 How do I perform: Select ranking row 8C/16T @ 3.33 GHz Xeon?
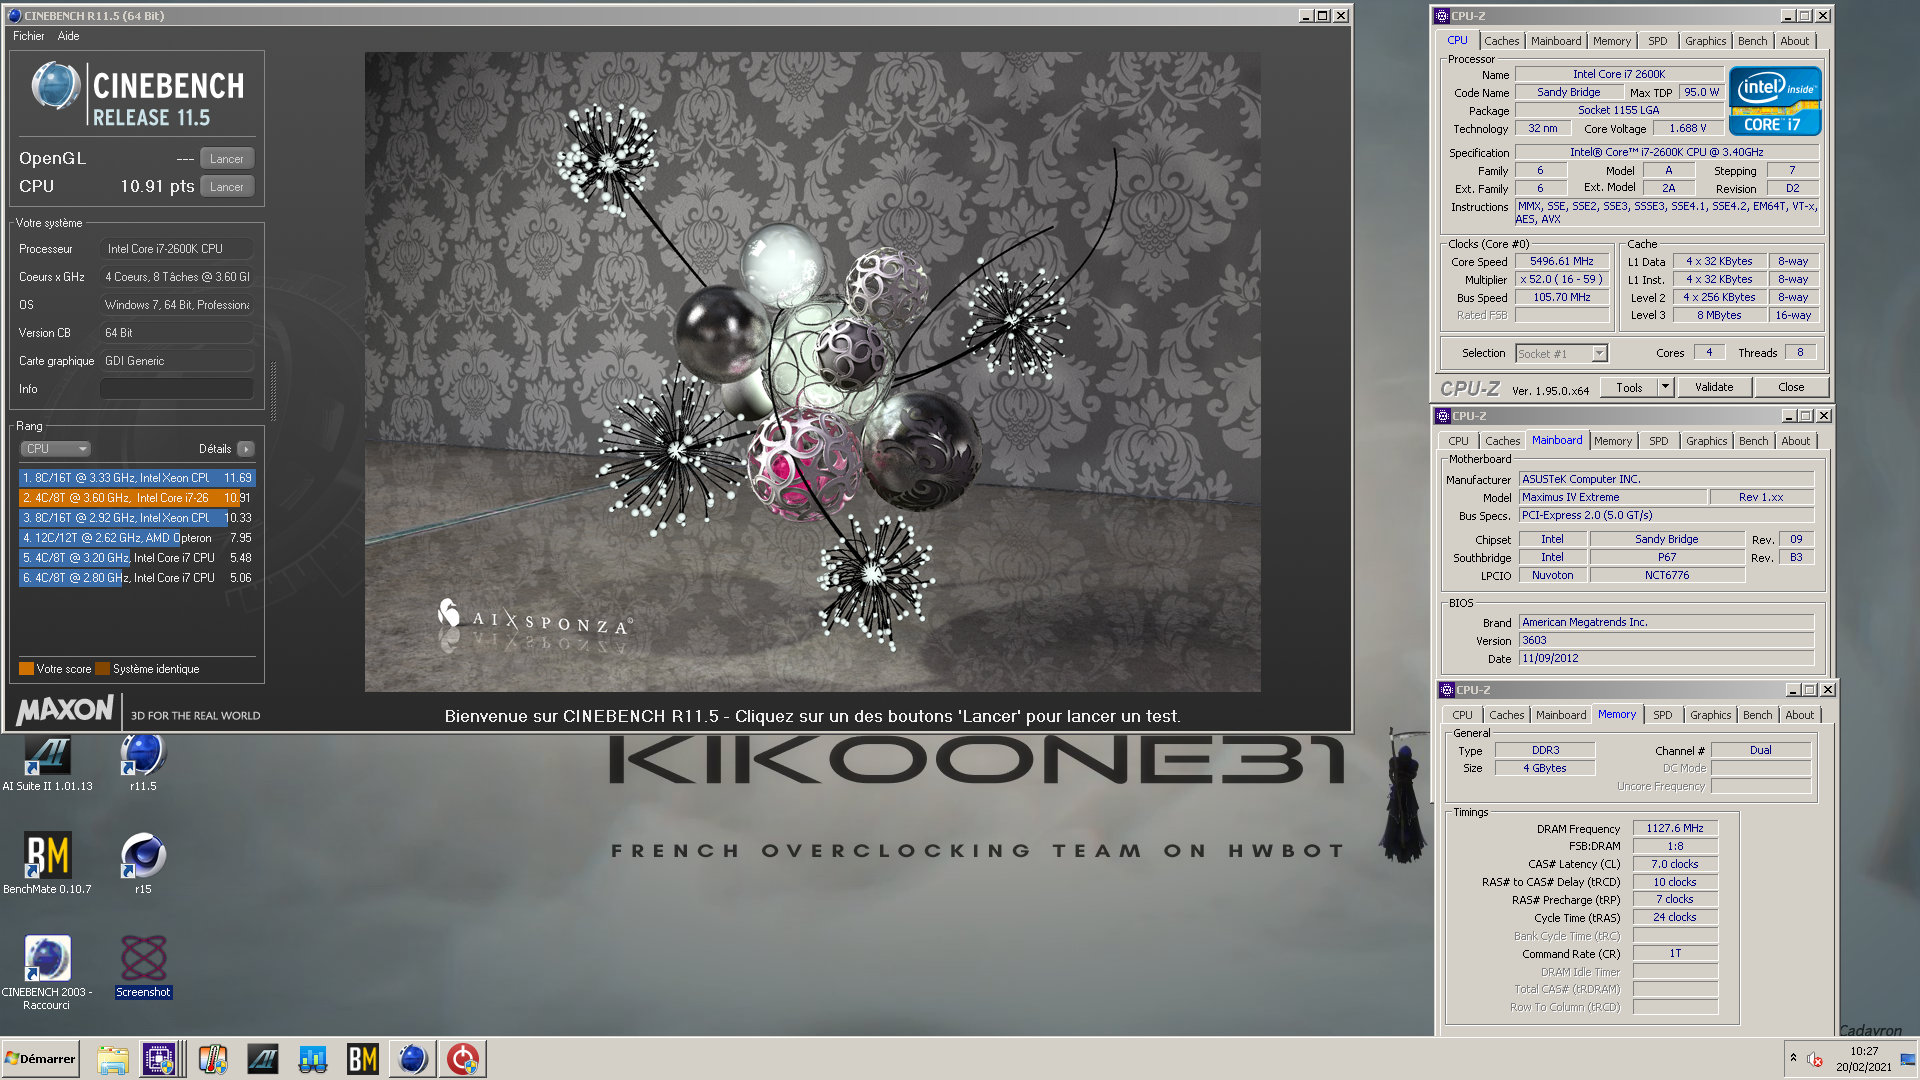(137, 478)
